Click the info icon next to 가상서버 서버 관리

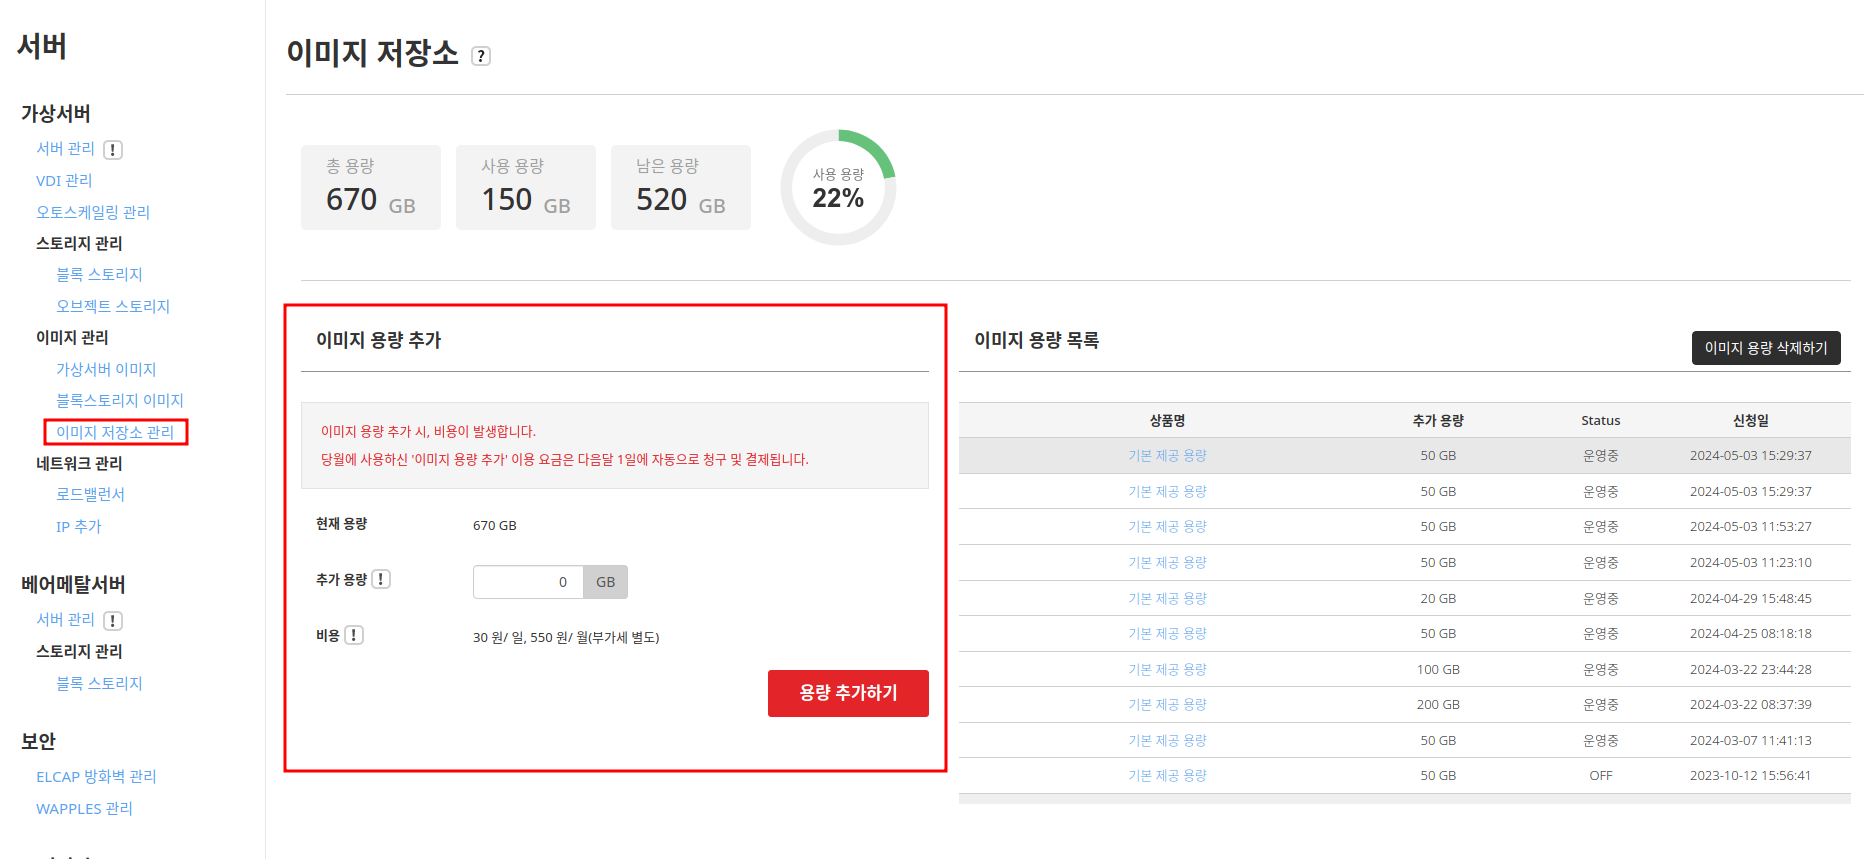tap(113, 150)
